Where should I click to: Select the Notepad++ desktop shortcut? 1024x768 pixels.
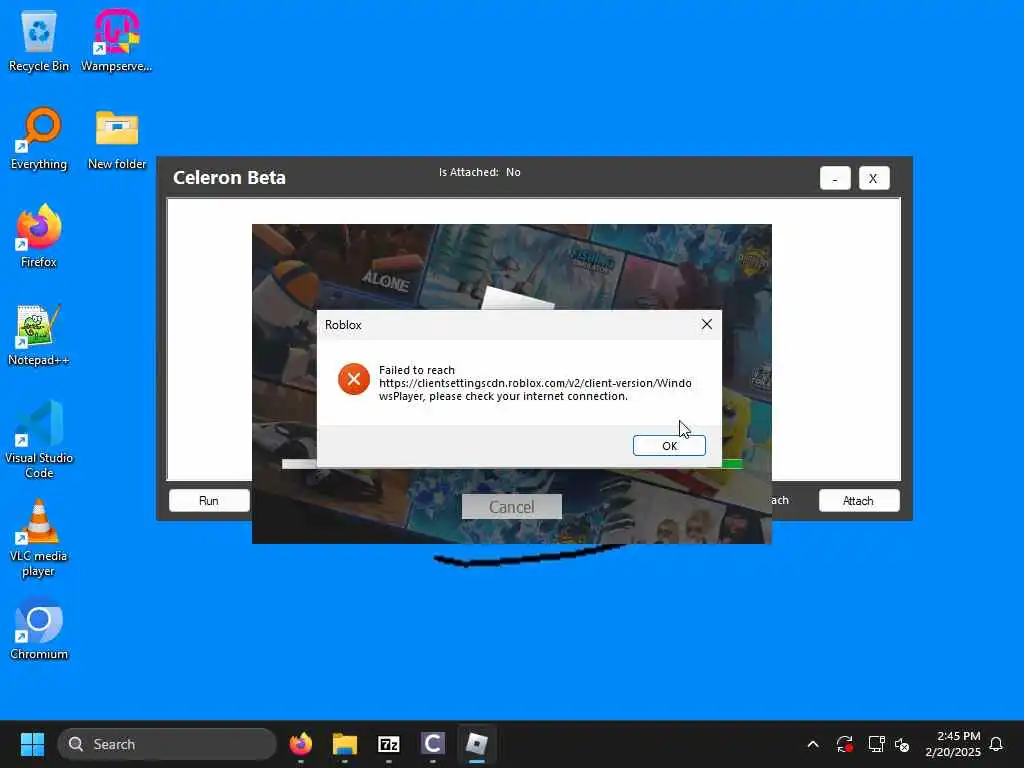pos(39,334)
